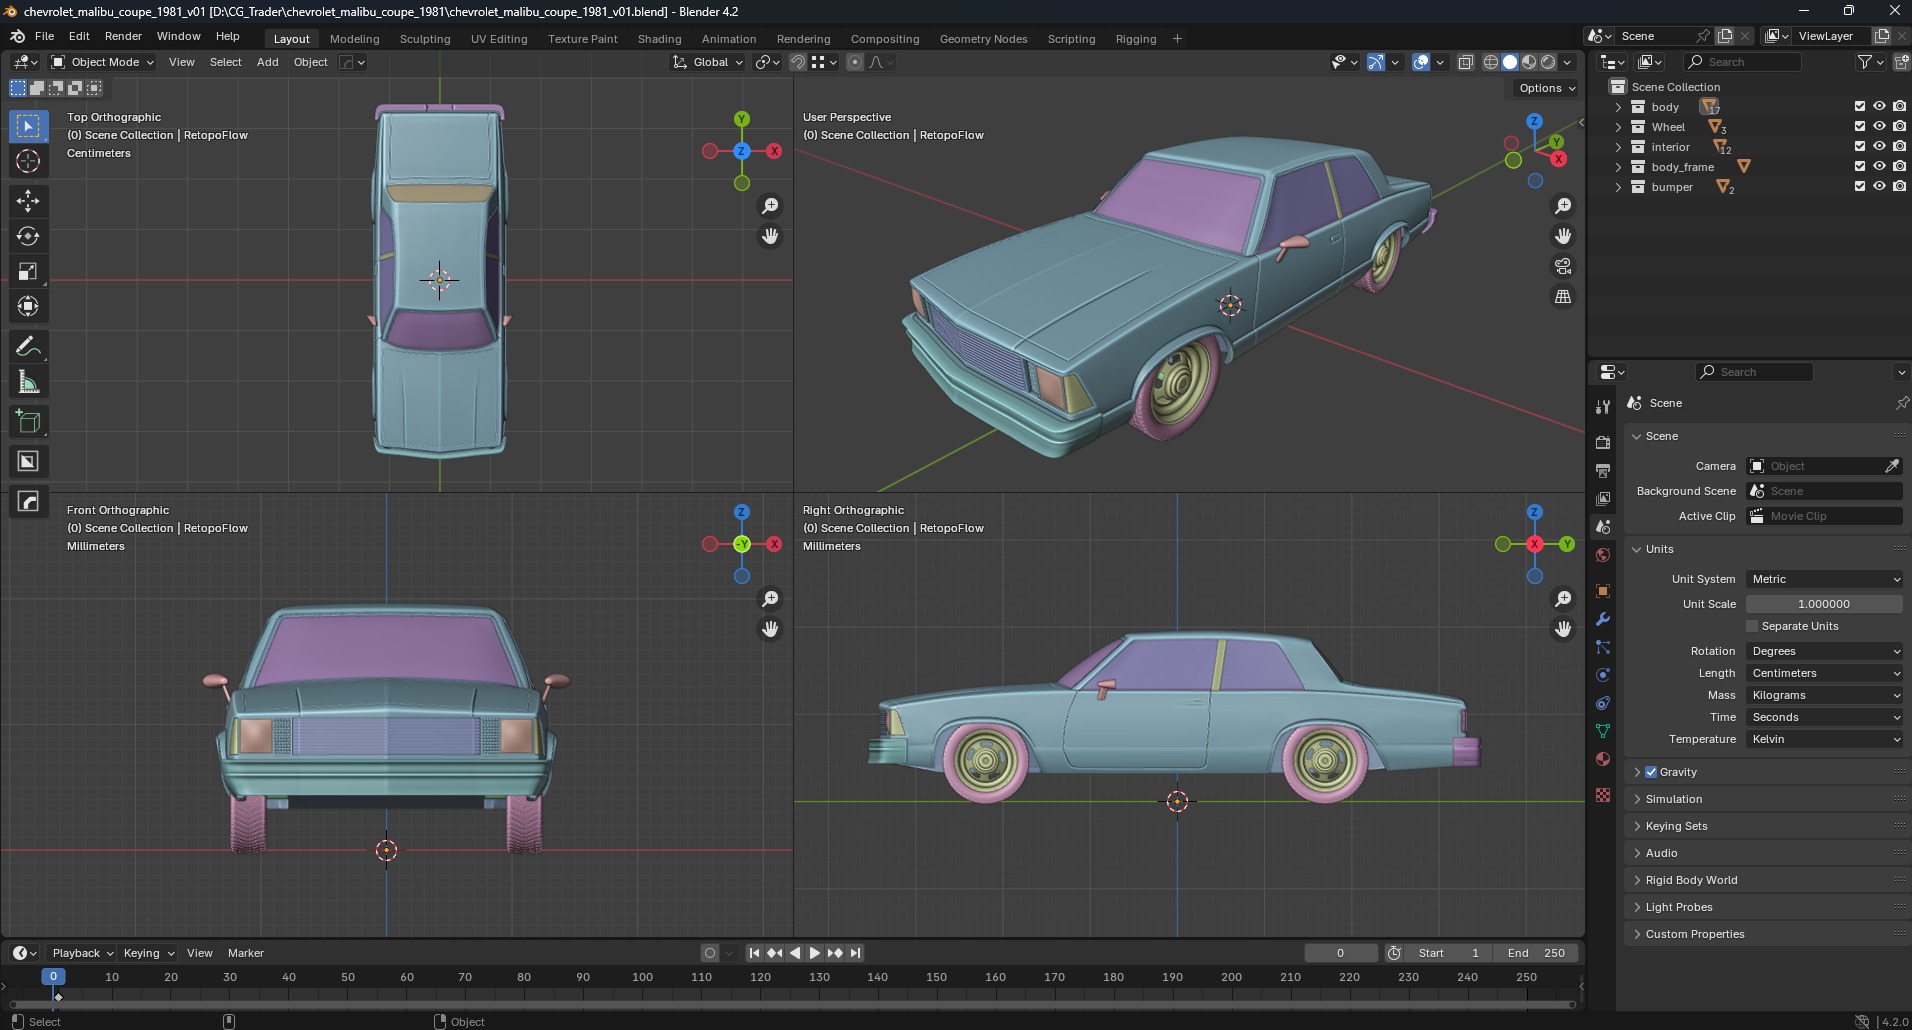Disable the Gravity checkbox
The image size is (1912, 1030).
tap(1651, 772)
